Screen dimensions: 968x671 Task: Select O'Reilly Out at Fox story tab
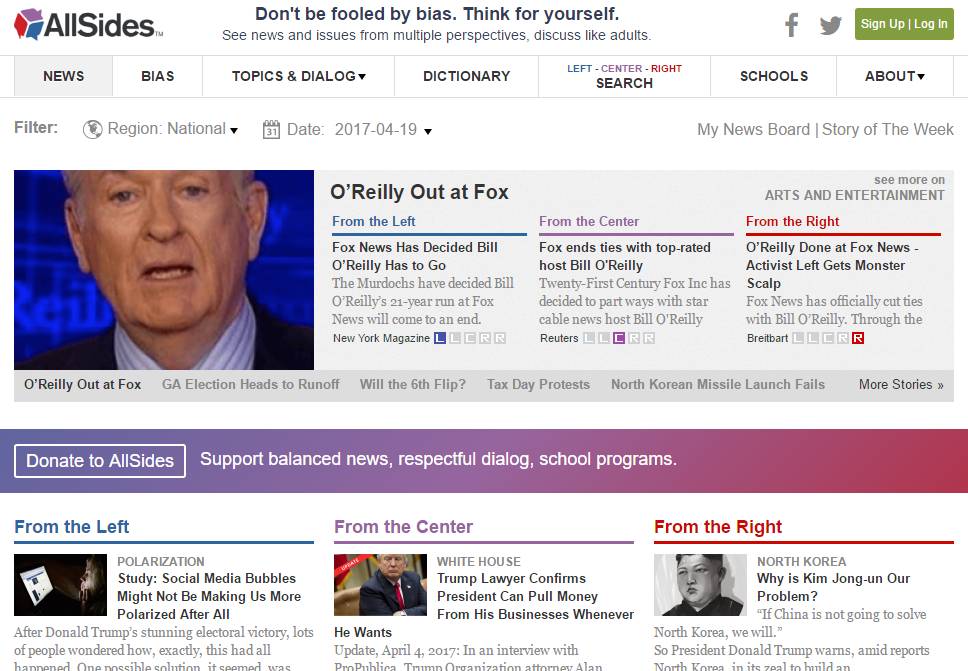83,384
